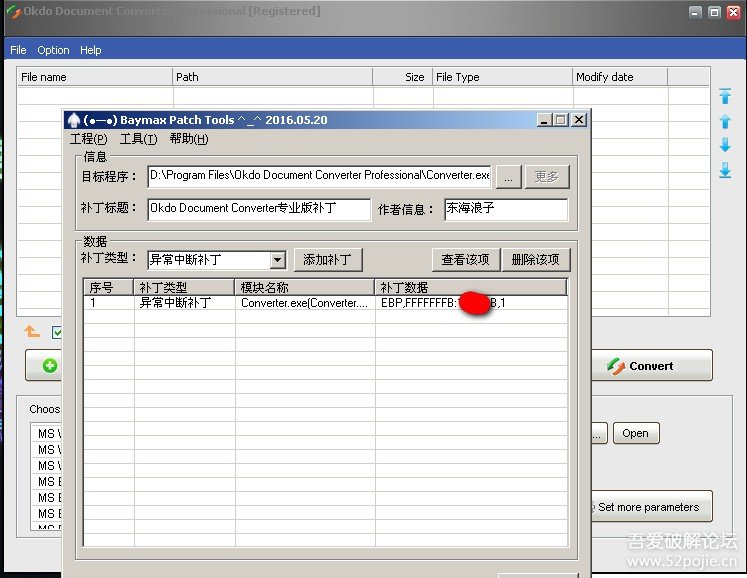This screenshot has width=747, height=578.
Task: Minimize the Baymax Patch Tools window
Action: [544, 120]
